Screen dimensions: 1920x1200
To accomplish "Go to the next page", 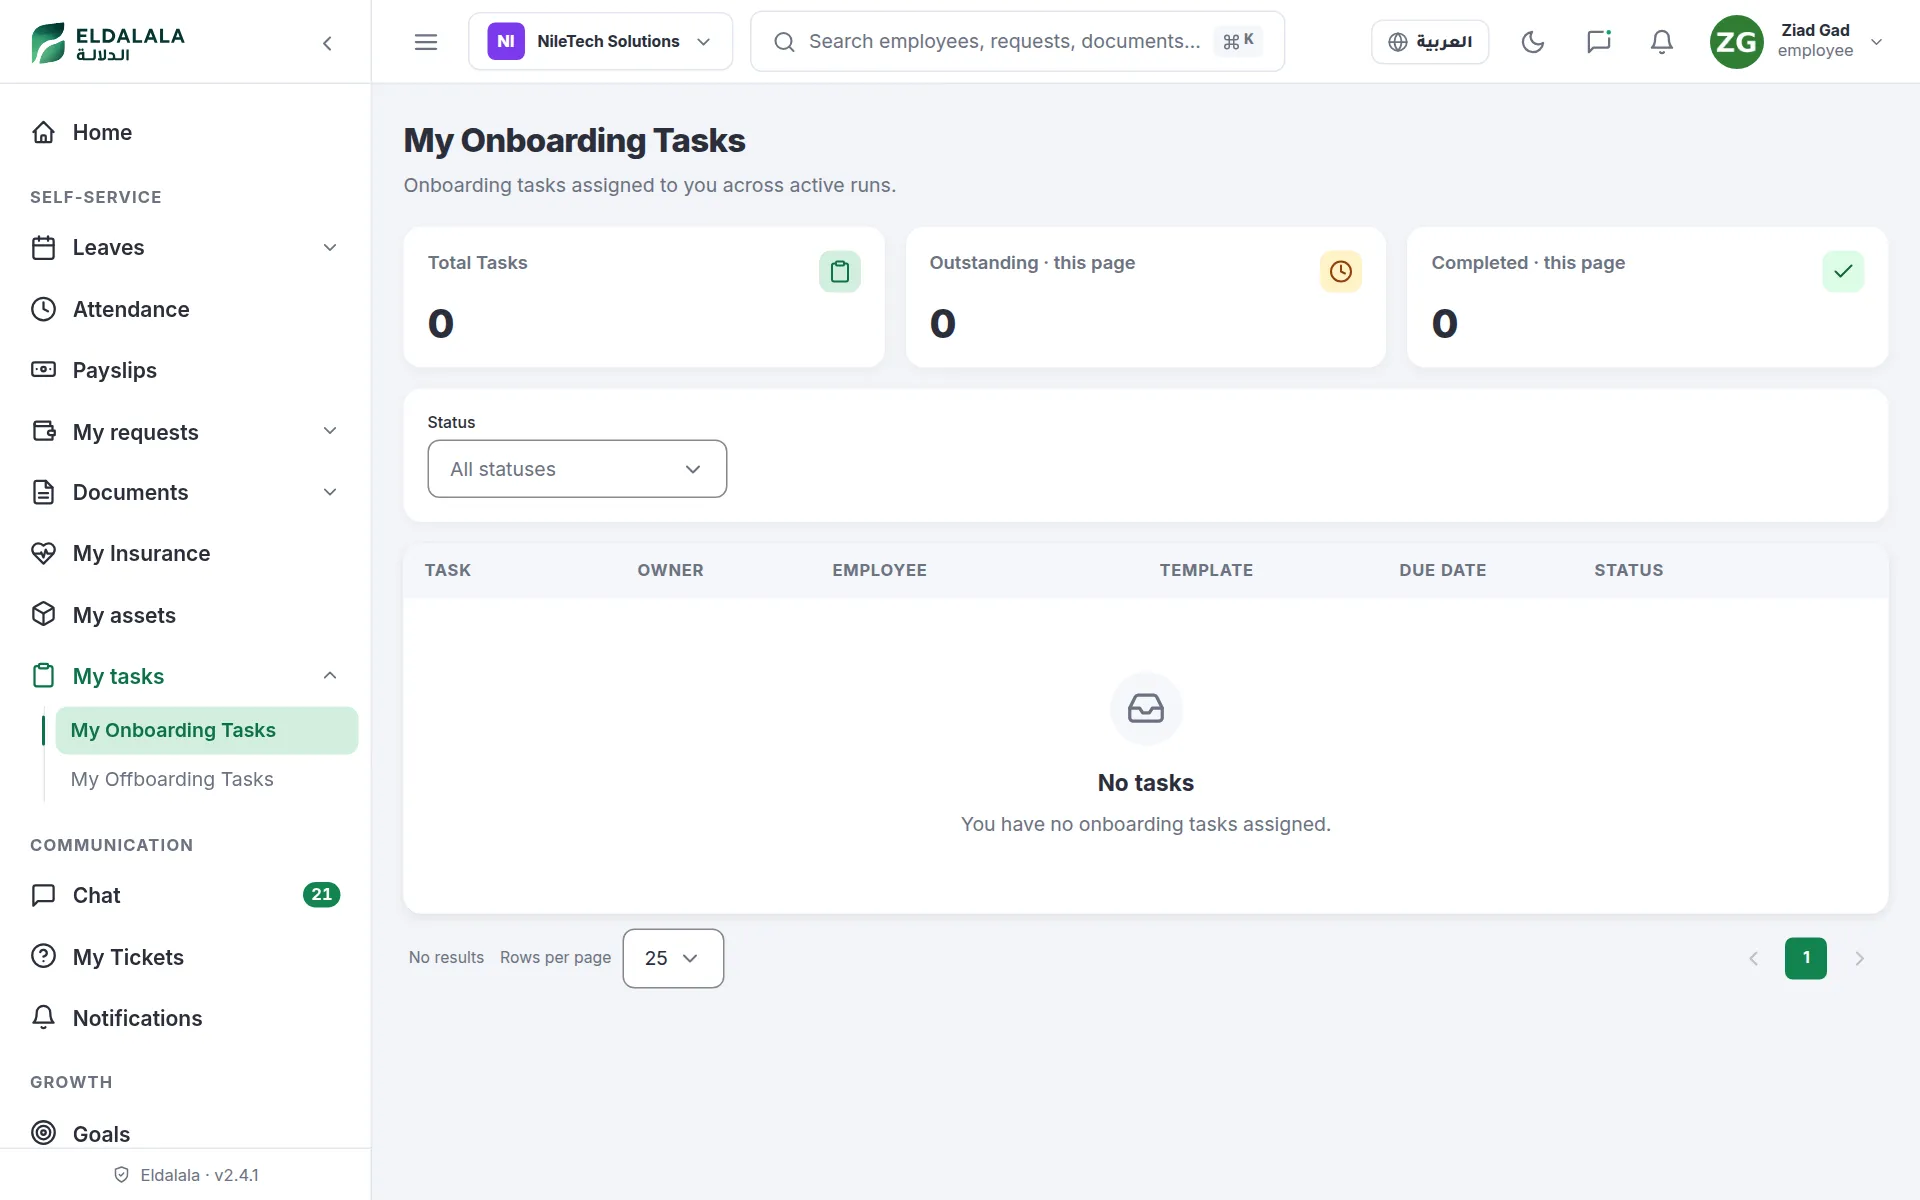I will point(1859,958).
